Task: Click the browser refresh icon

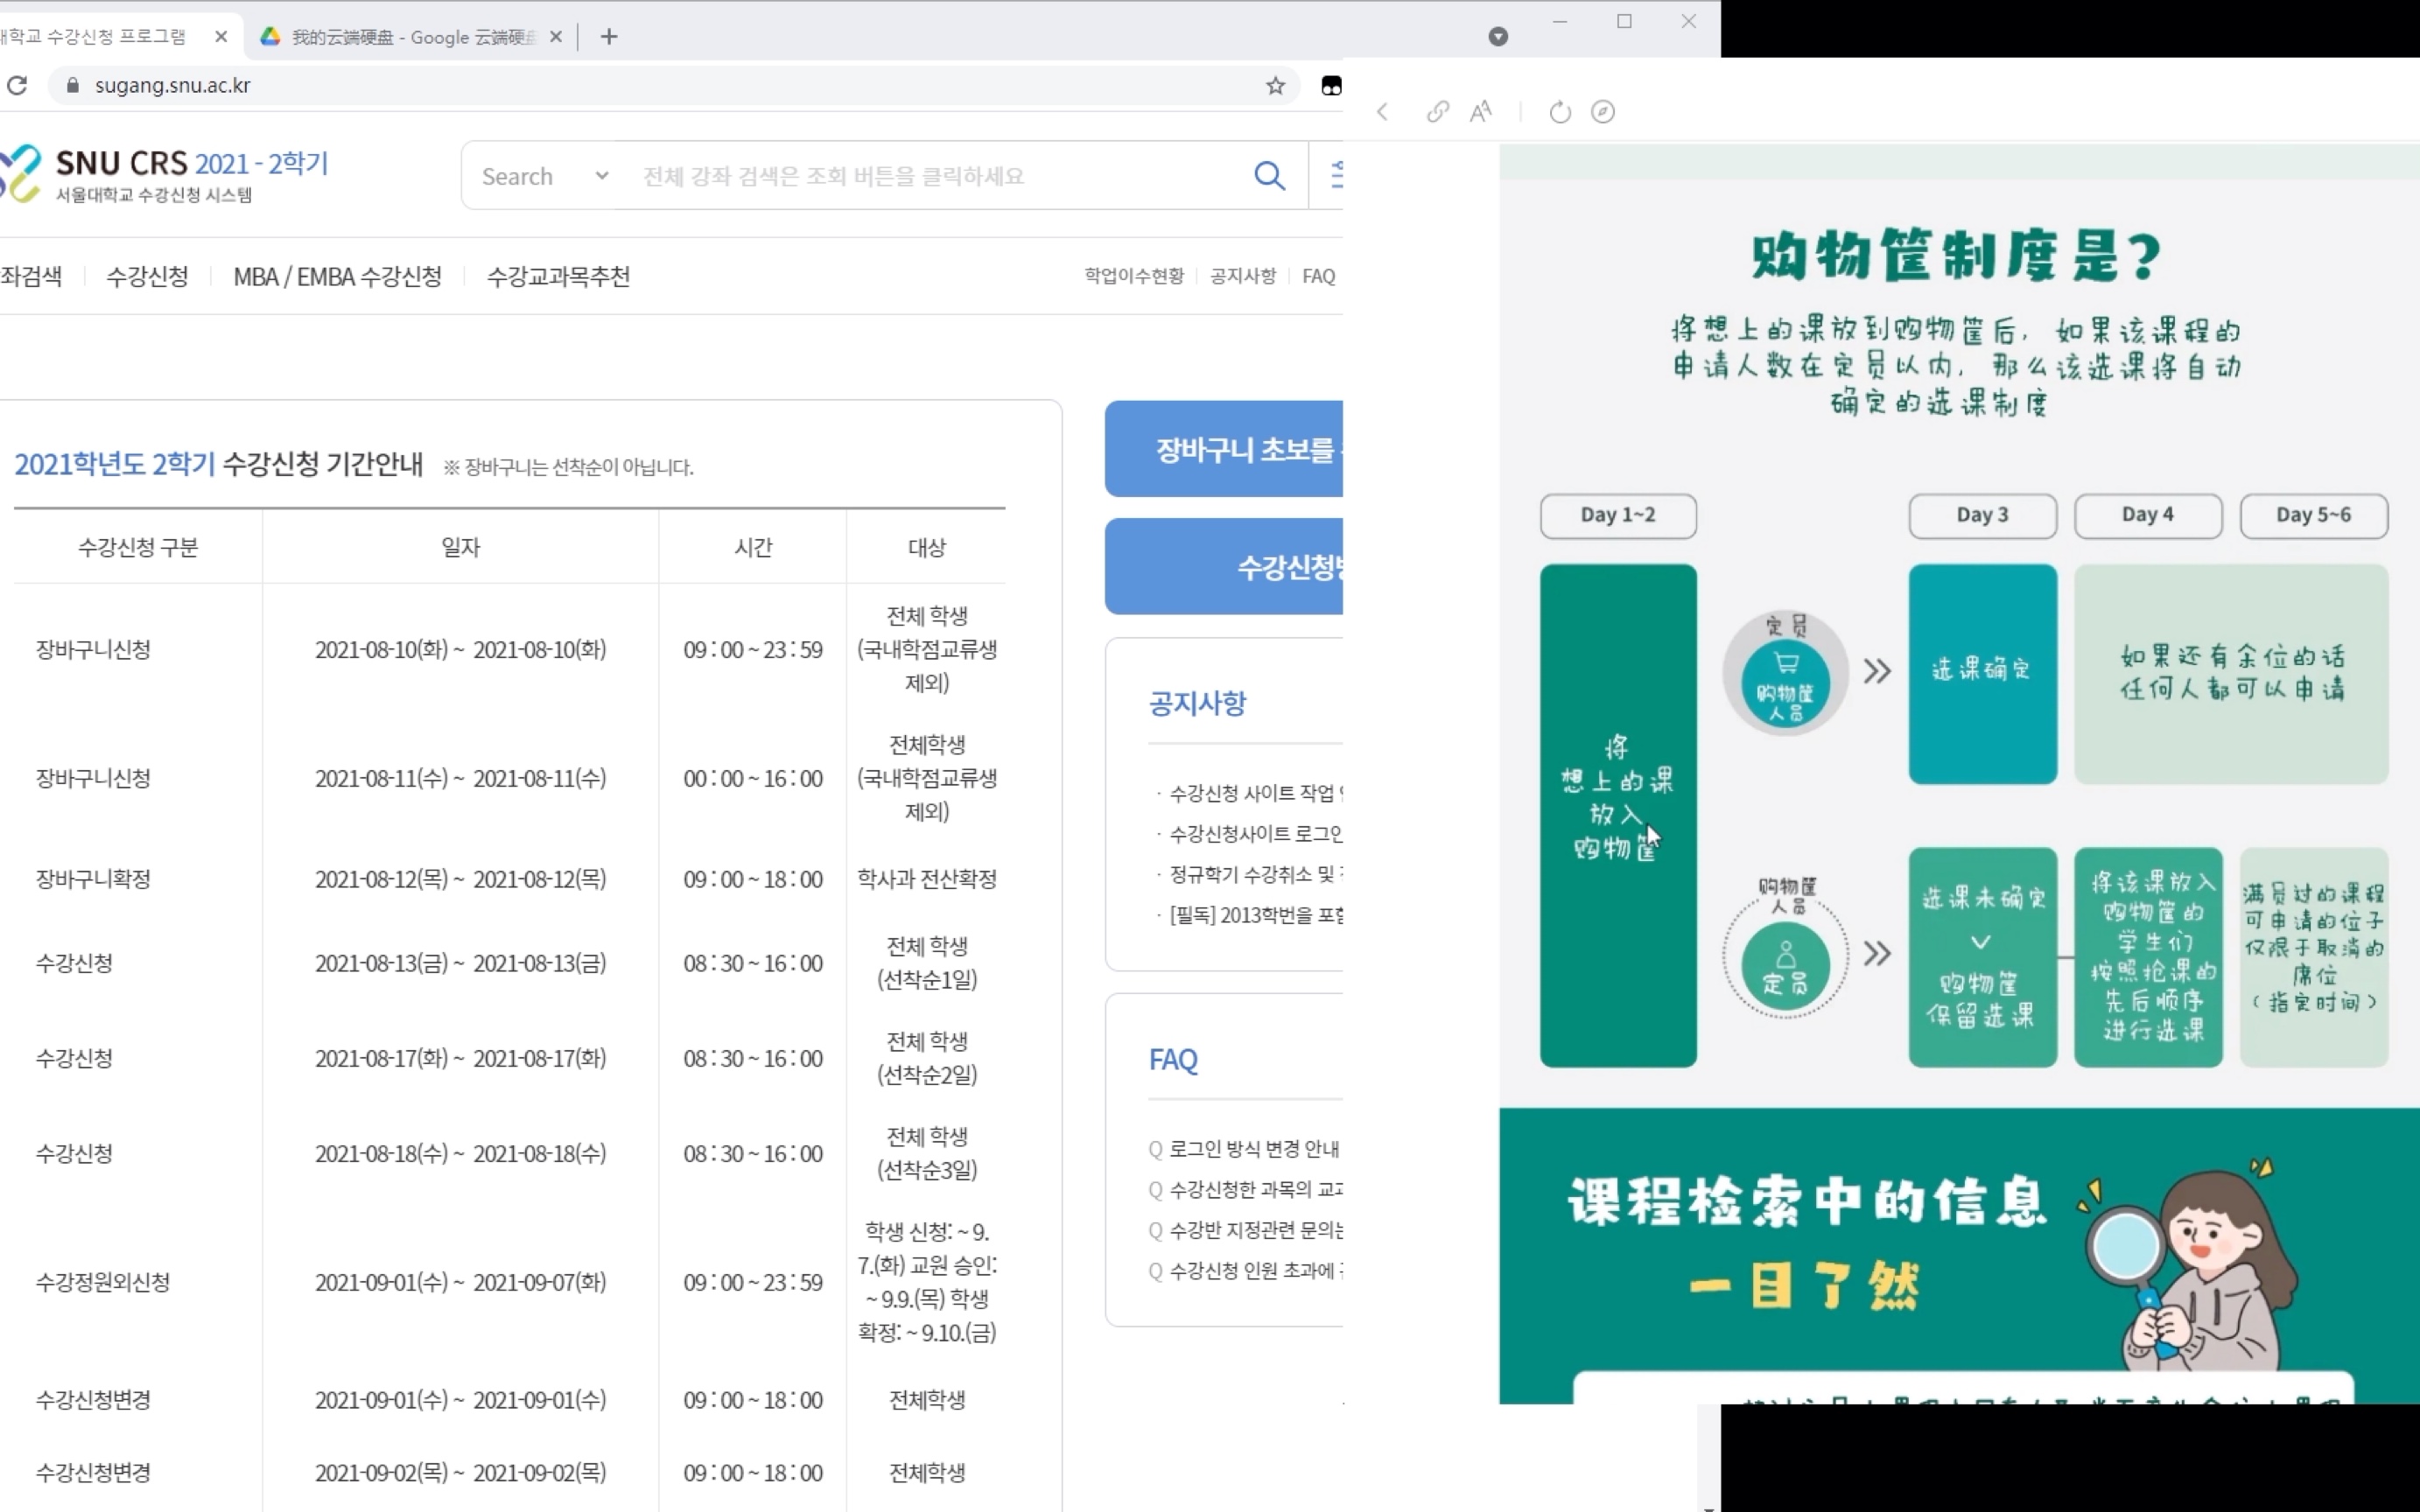Action: pos(16,86)
